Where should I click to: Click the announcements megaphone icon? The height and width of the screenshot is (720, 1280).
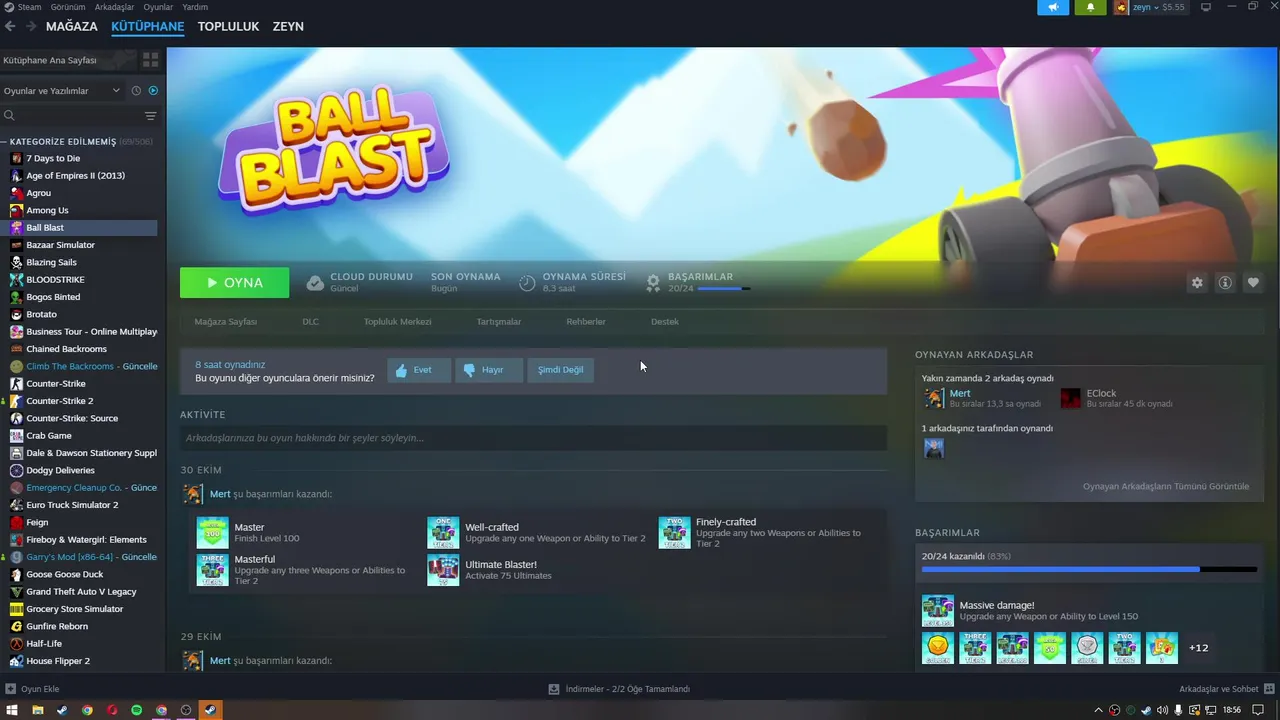tap(1053, 7)
